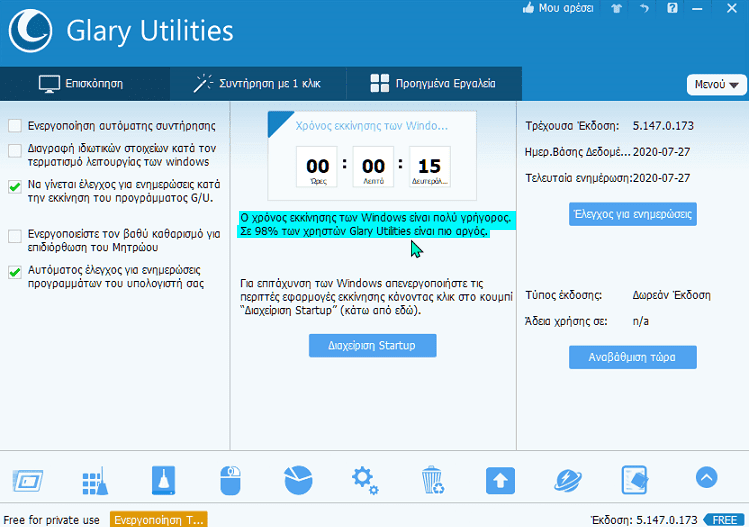Click the Έκδοση: 5.147.0.173 status text
Image resolution: width=749 pixels, height=527 pixels.
(643, 520)
